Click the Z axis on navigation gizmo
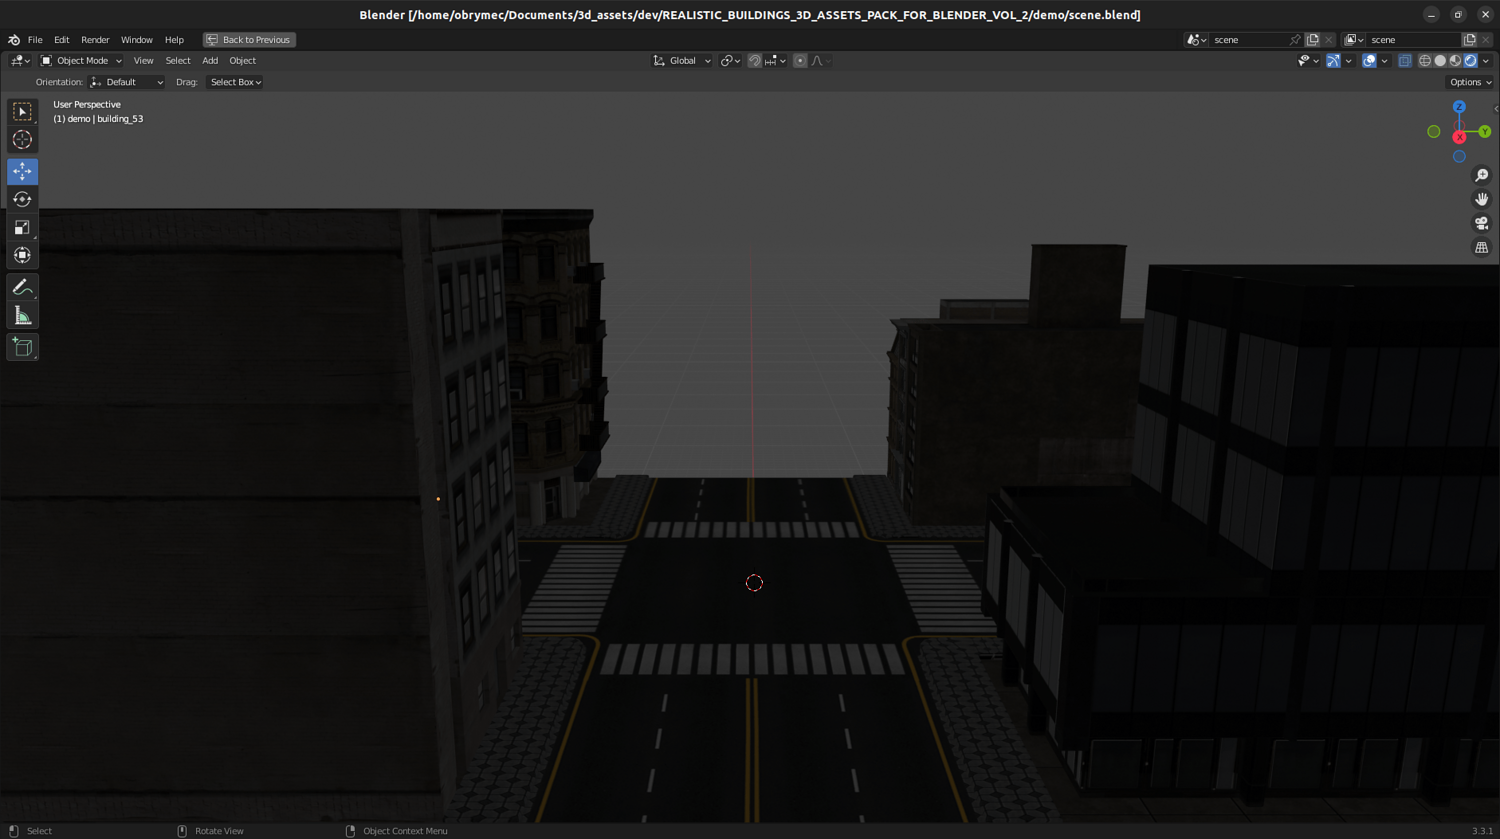Image resolution: width=1500 pixels, height=839 pixels. (x=1459, y=107)
